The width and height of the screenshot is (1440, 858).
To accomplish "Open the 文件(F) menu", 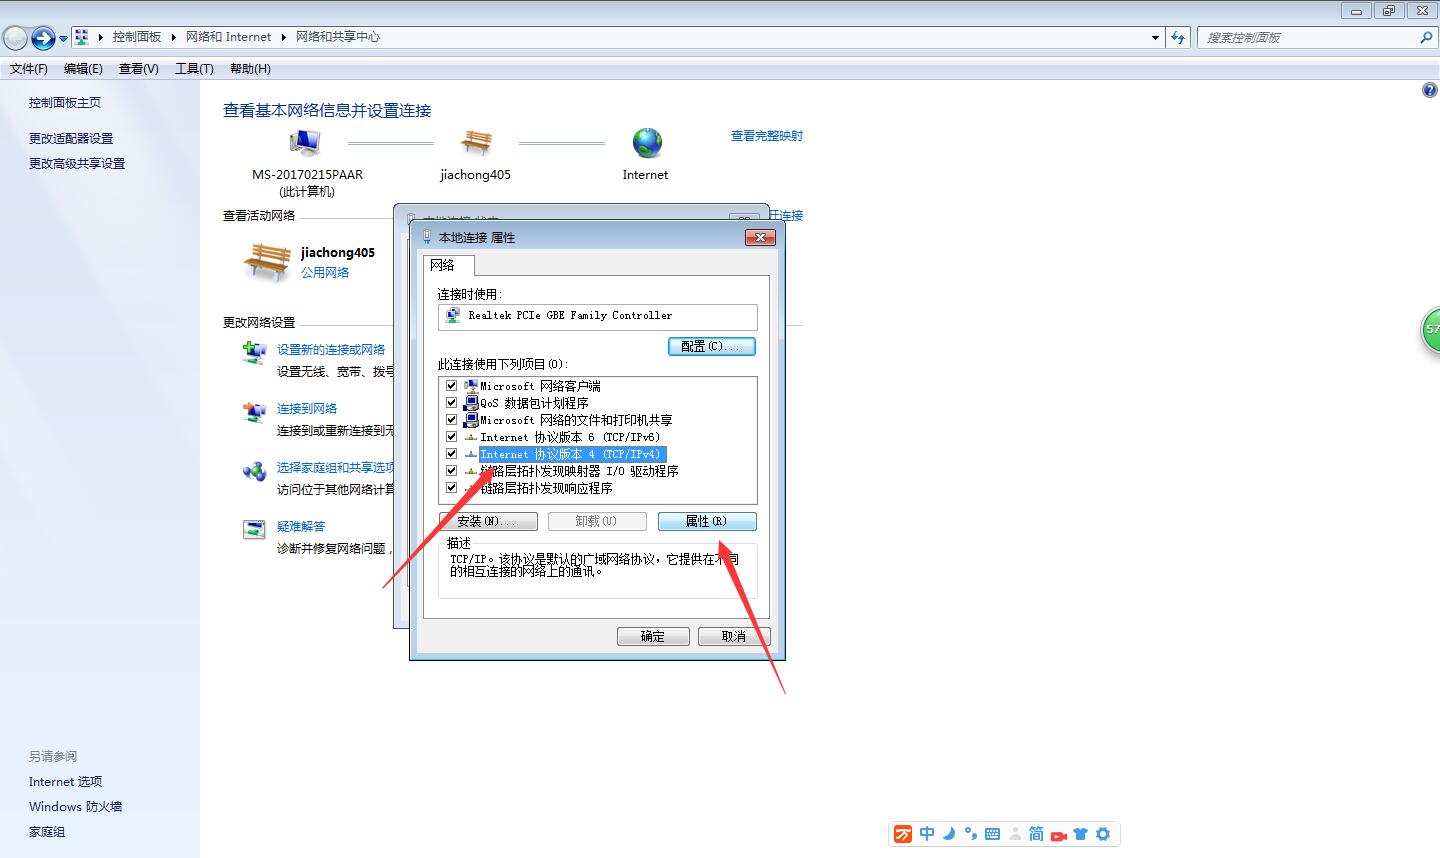I will (29, 69).
